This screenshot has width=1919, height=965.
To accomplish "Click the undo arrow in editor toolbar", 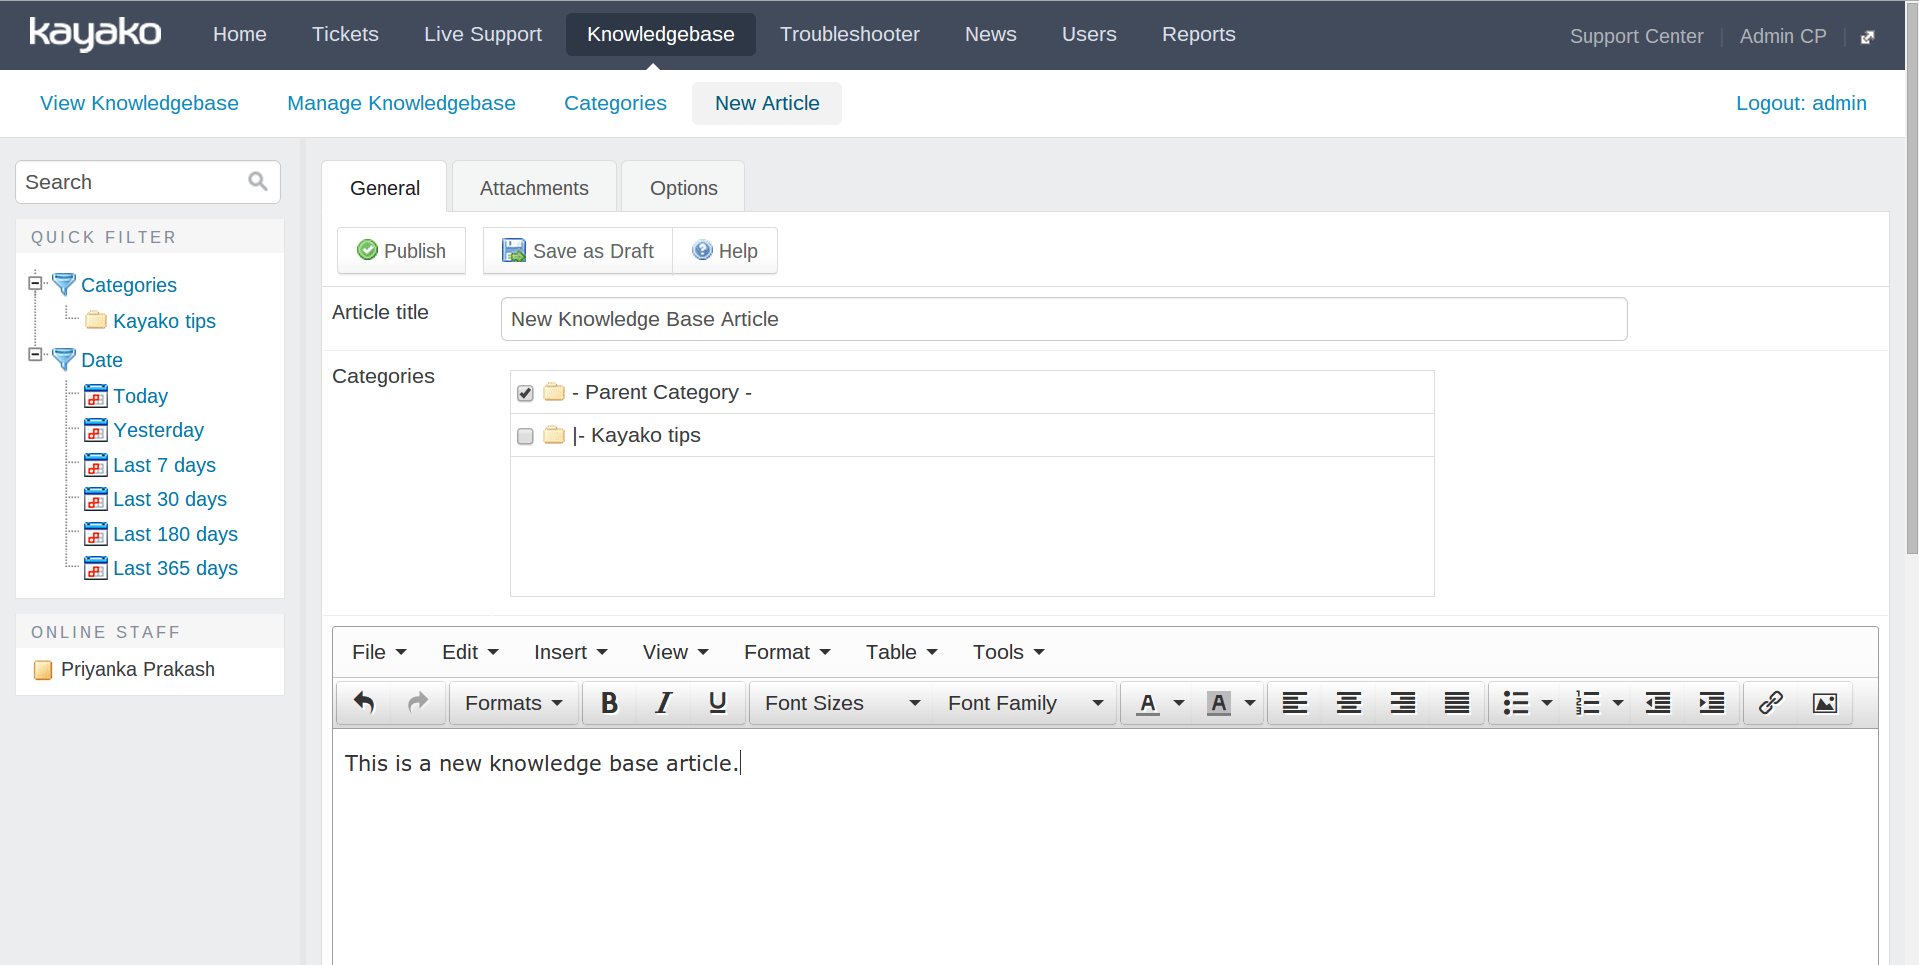I will click(x=364, y=703).
